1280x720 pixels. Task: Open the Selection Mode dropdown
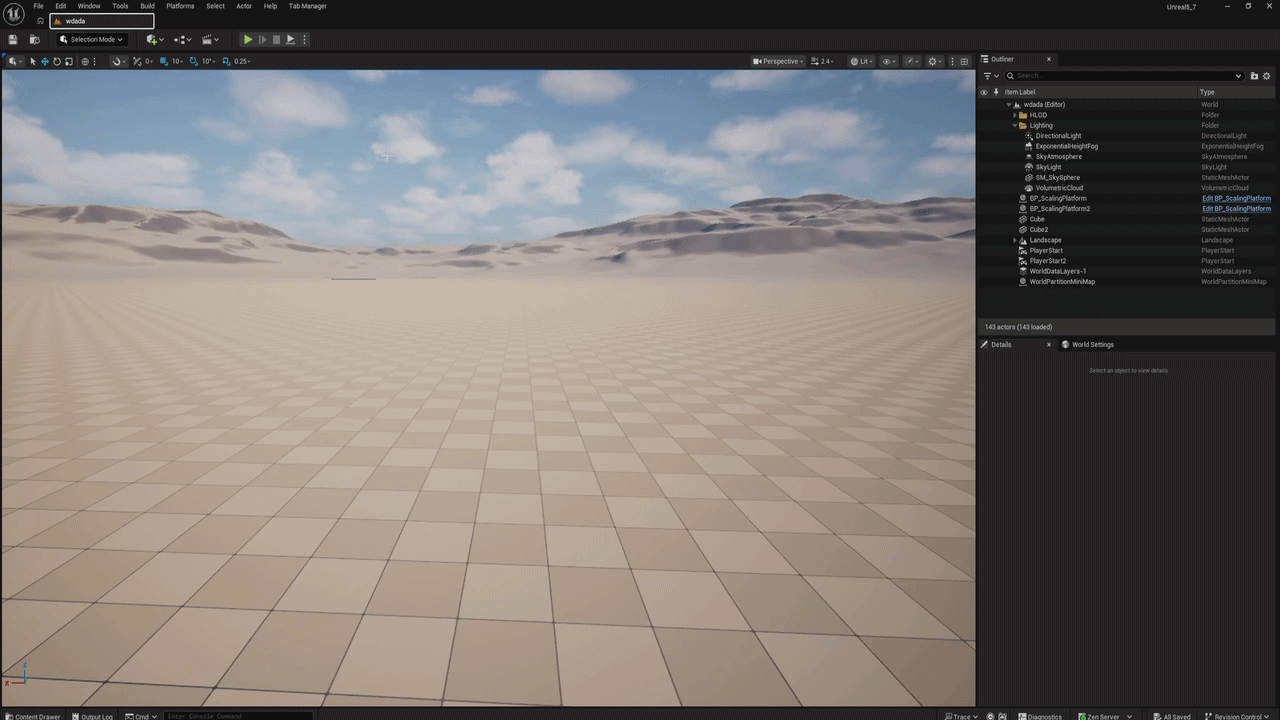(x=91, y=40)
